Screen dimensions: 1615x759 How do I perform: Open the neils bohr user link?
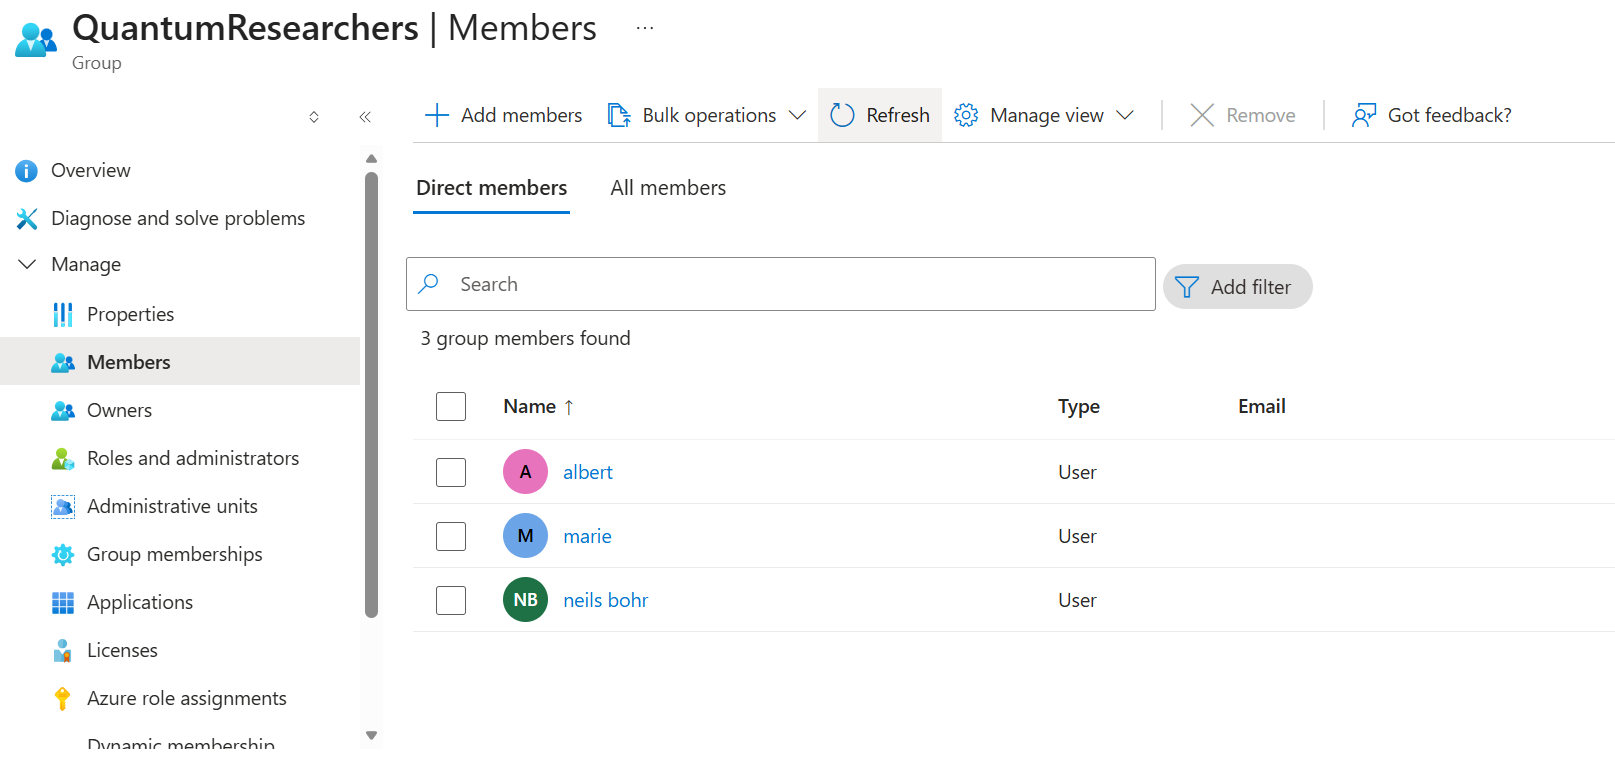tap(605, 600)
